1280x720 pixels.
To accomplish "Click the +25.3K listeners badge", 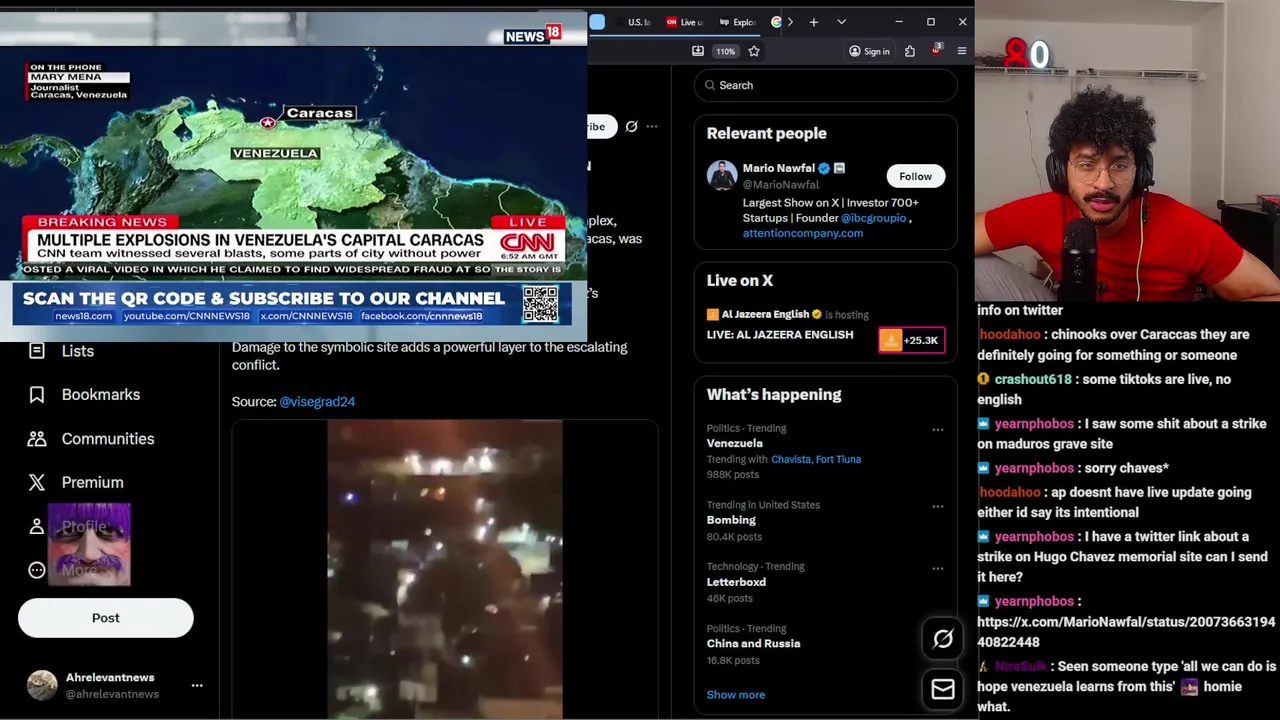I will point(911,340).
